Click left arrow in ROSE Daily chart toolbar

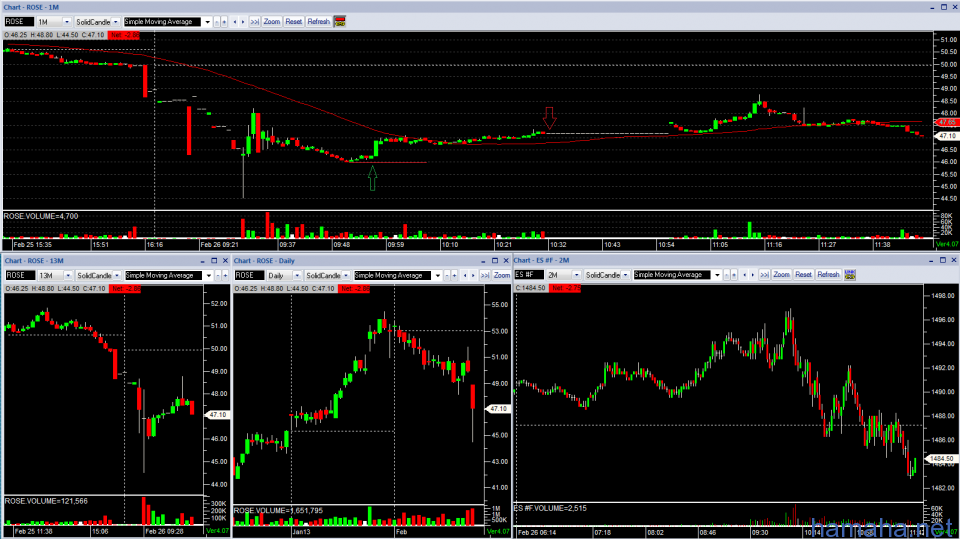tap(465, 276)
